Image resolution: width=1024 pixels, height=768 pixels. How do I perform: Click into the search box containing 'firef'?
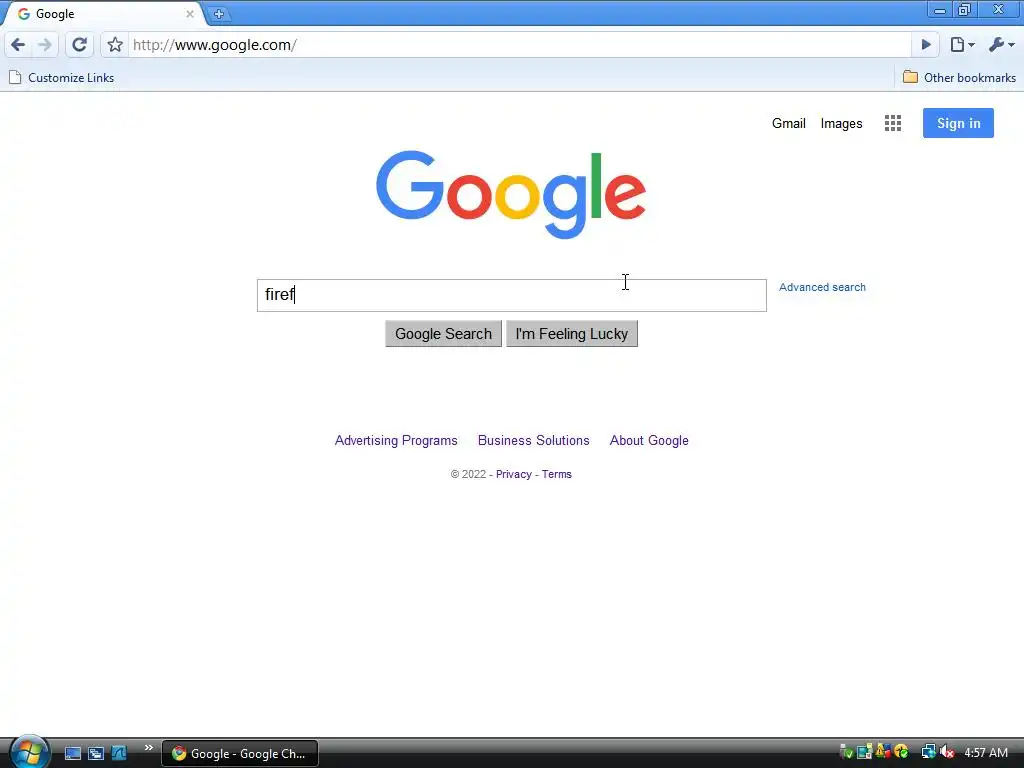pyautogui.click(x=511, y=295)
